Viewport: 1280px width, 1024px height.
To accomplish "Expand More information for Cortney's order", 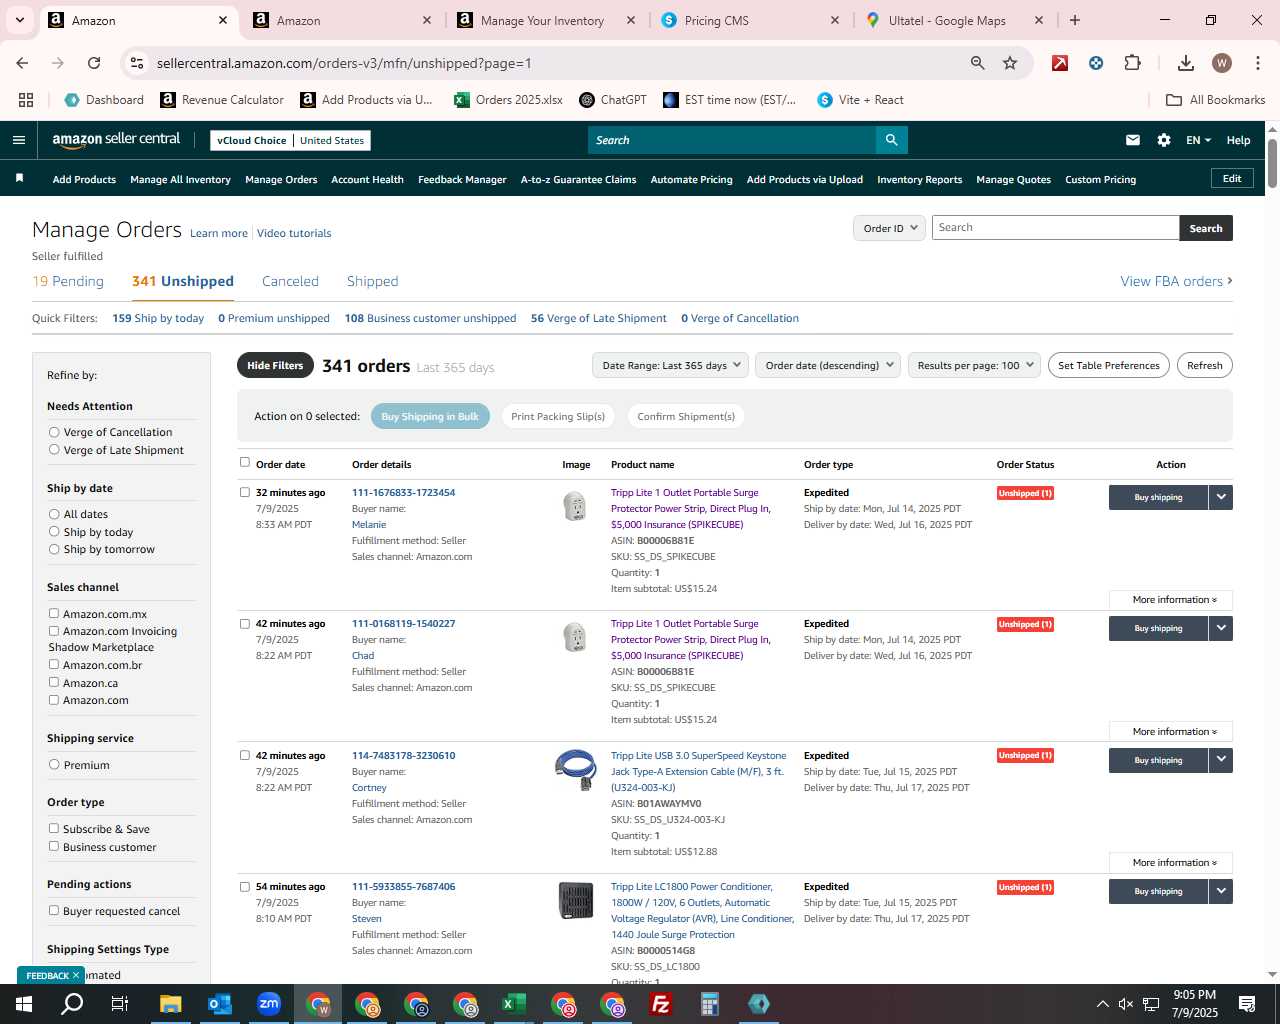I will [1171, 862].
